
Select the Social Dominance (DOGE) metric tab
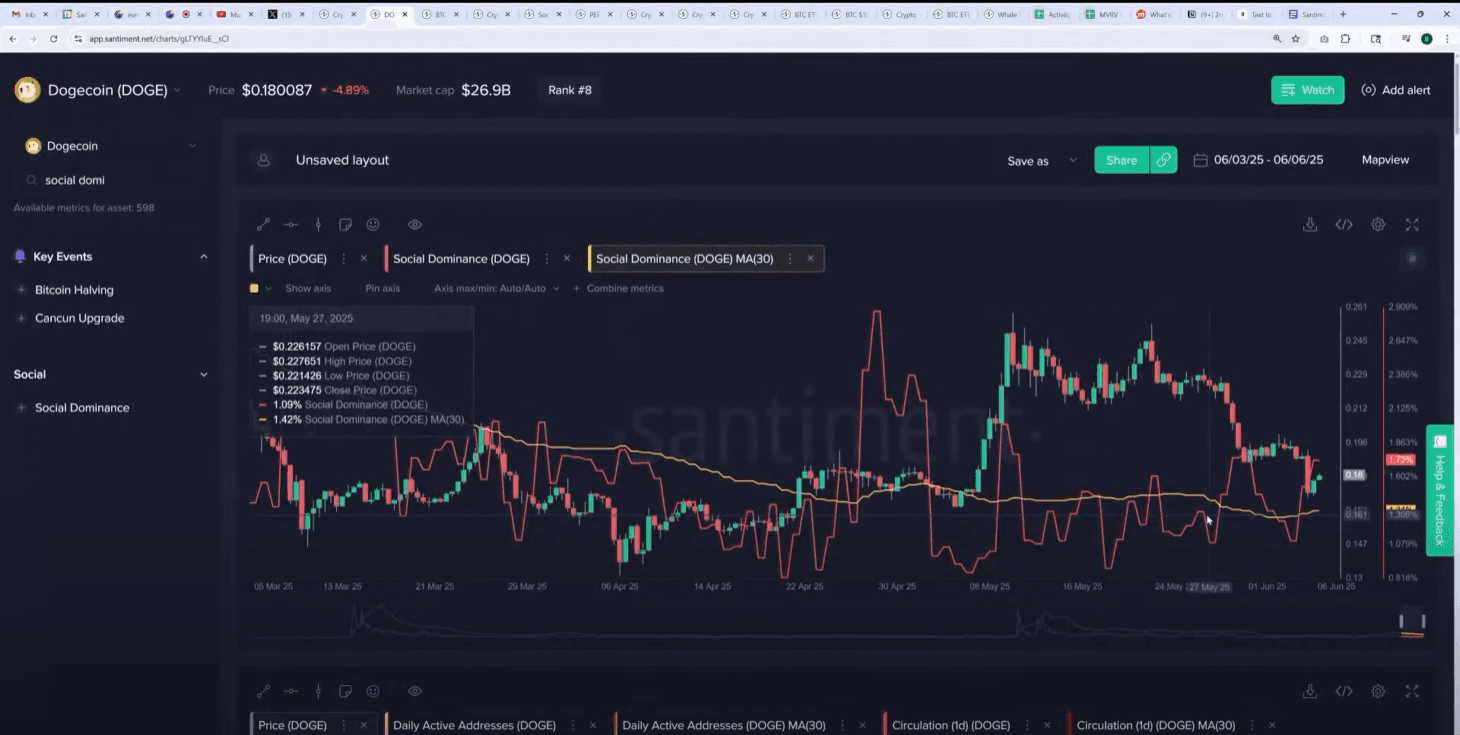coord(461,258)
